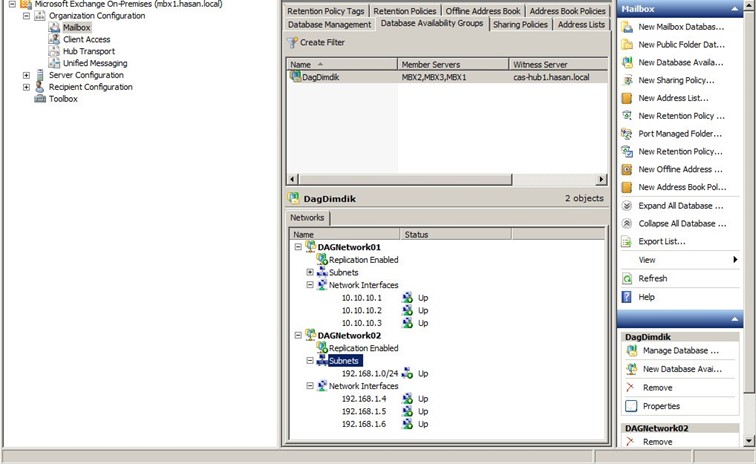Collapse the Organization Configuration node
The width and height of the screenshot is (756, 464).
(27, 15)
